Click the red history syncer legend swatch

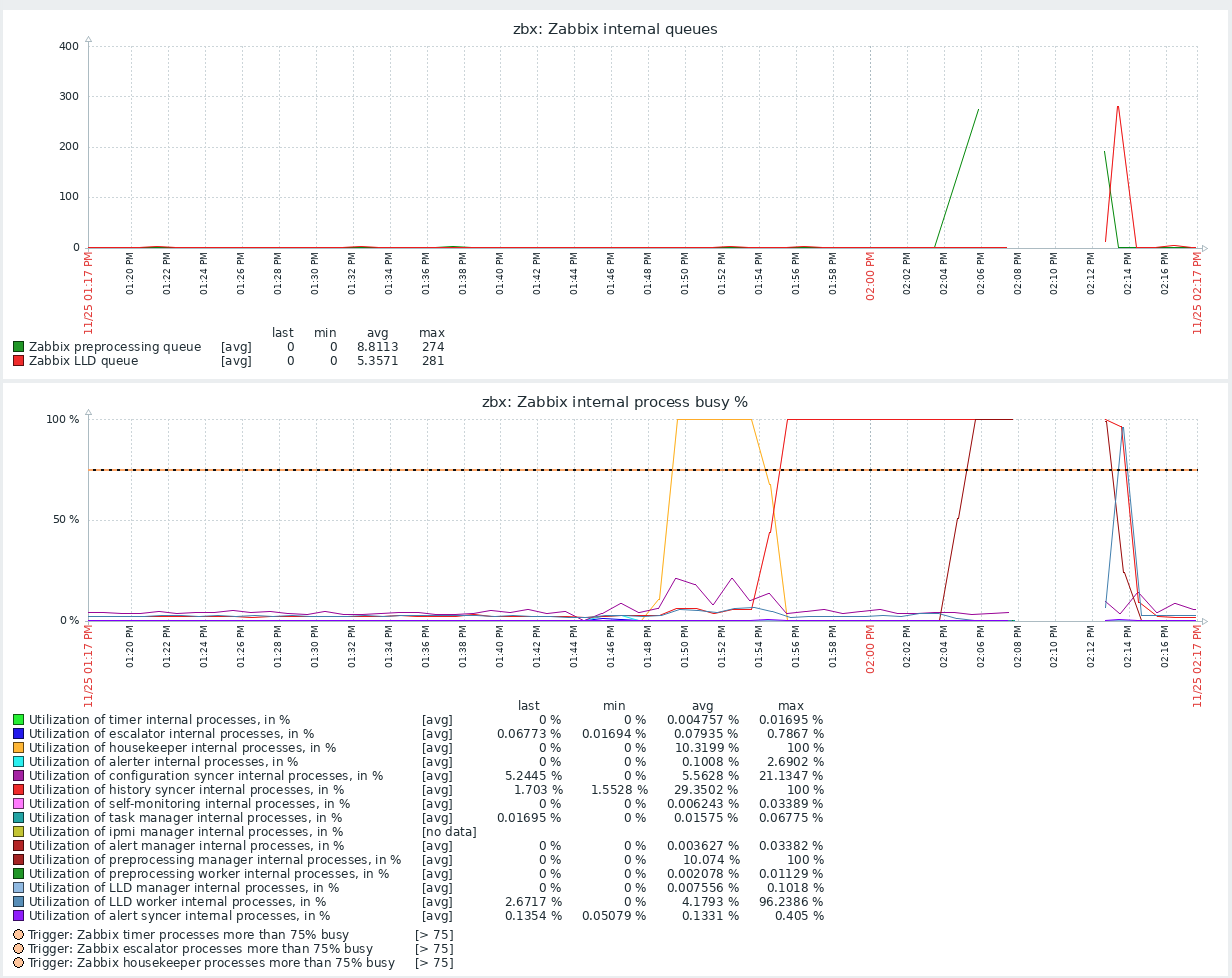(18, 790)
